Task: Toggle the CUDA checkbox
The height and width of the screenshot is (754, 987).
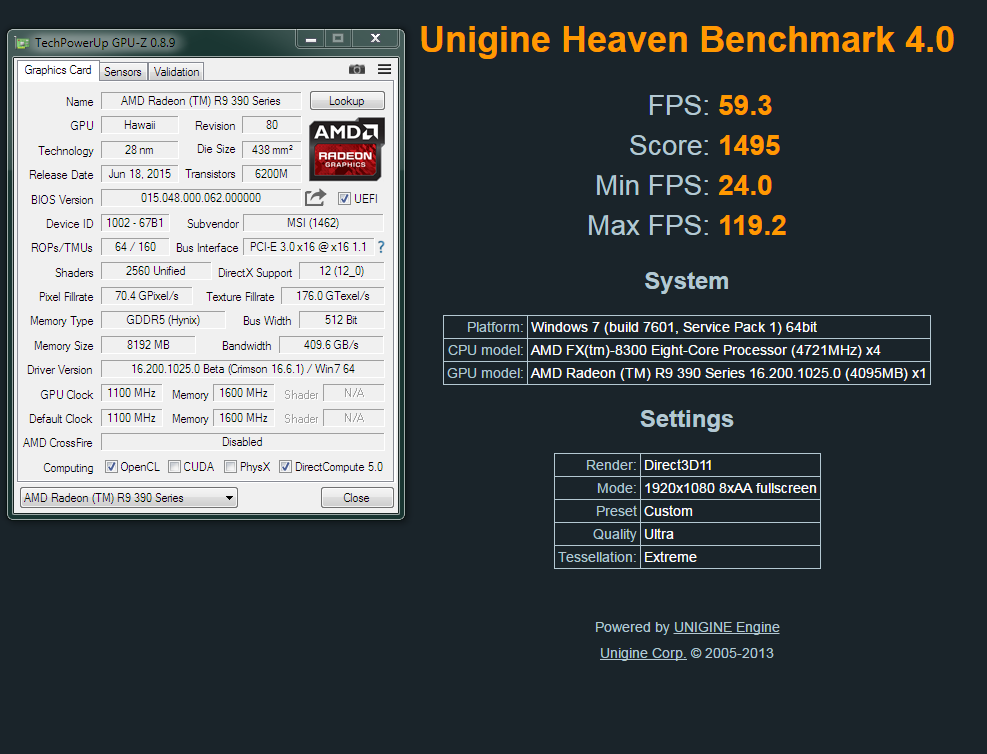Action: [x=174, y=467]
